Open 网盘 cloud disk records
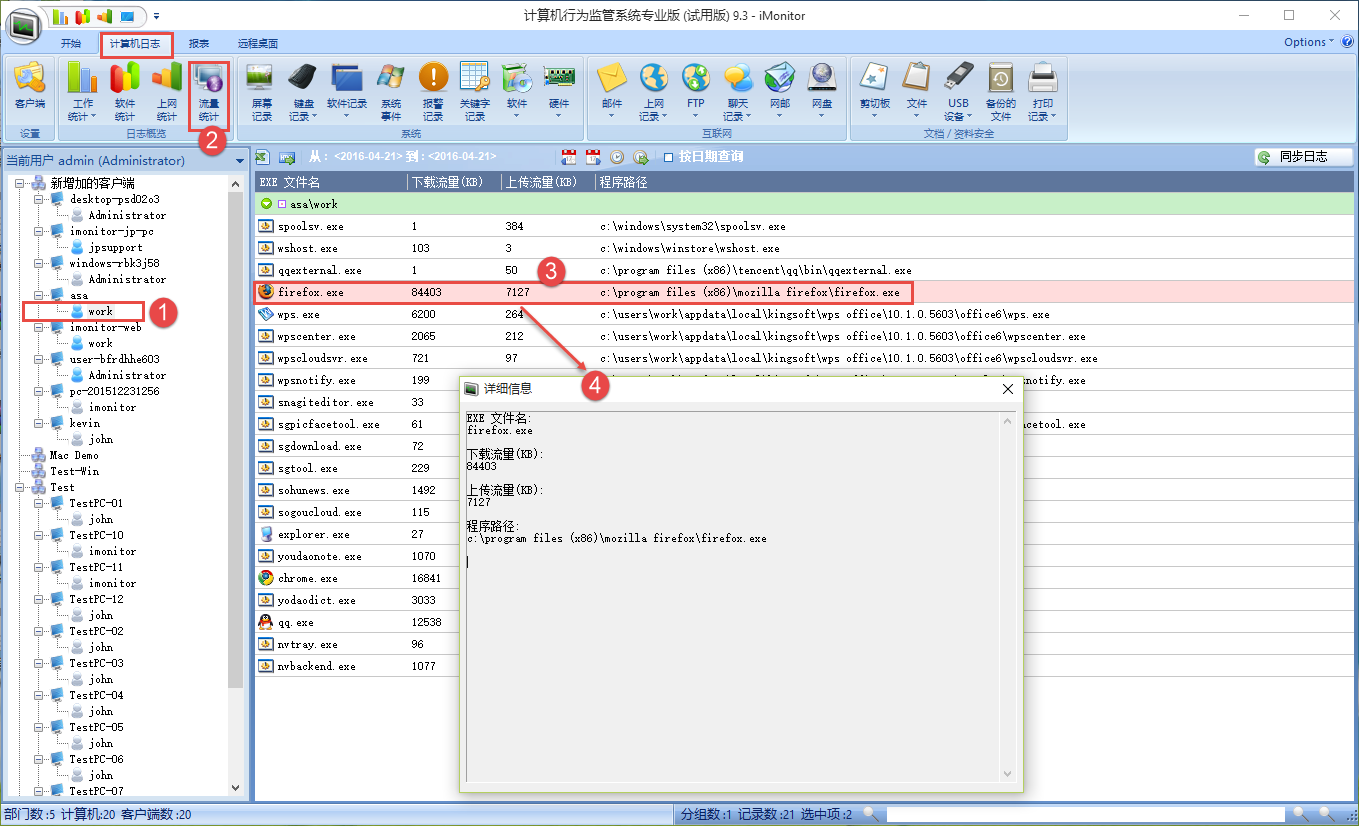Image resolution: width=1359 pixels, height=826 pixels. point(822,91)
